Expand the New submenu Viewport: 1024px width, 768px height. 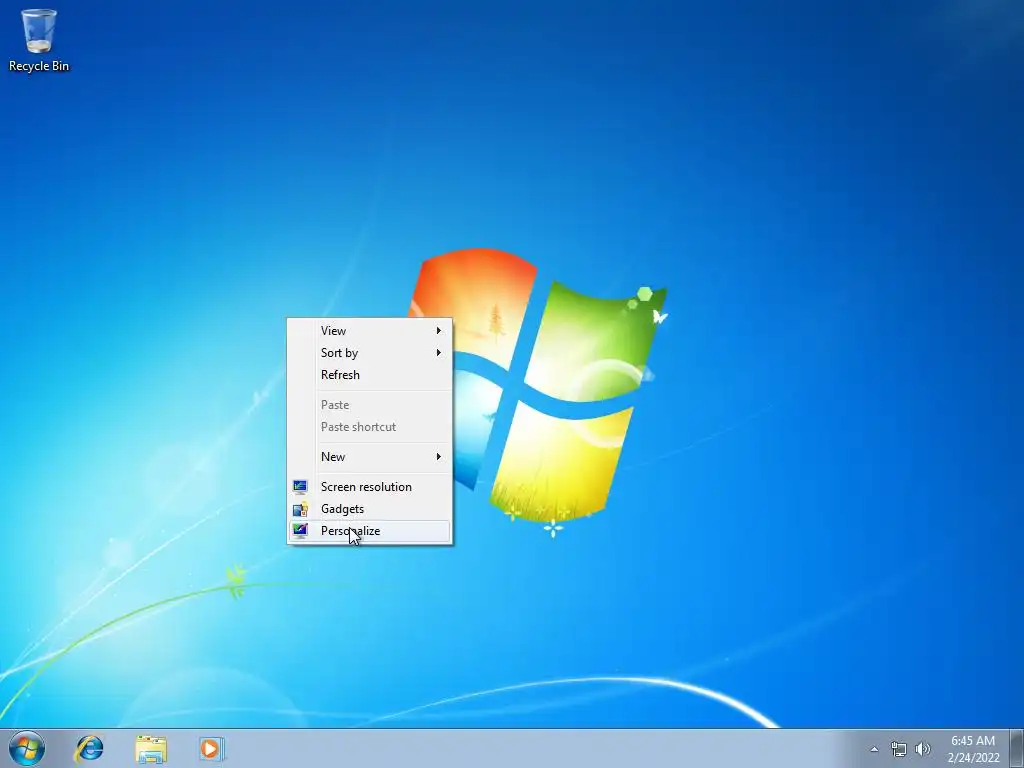click(370, 456)
